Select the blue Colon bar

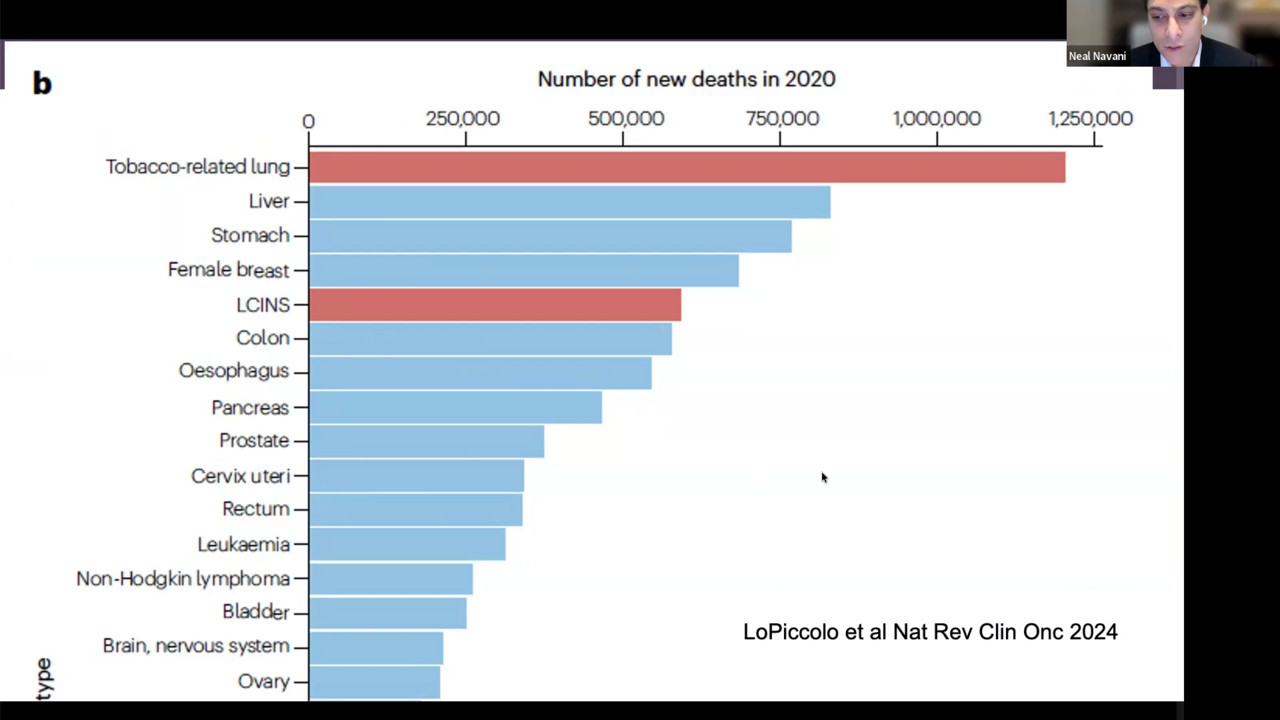click(490, 339)
